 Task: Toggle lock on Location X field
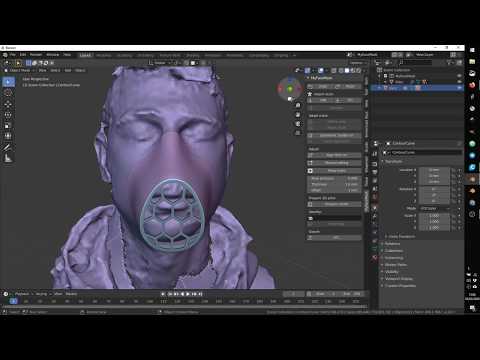(453, 170)
